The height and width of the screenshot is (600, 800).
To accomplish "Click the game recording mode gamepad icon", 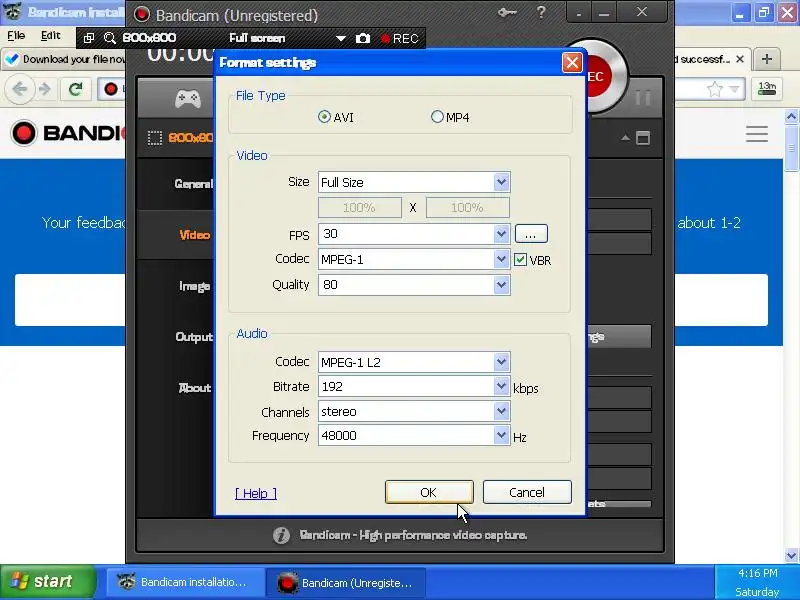I will point(188,98).
